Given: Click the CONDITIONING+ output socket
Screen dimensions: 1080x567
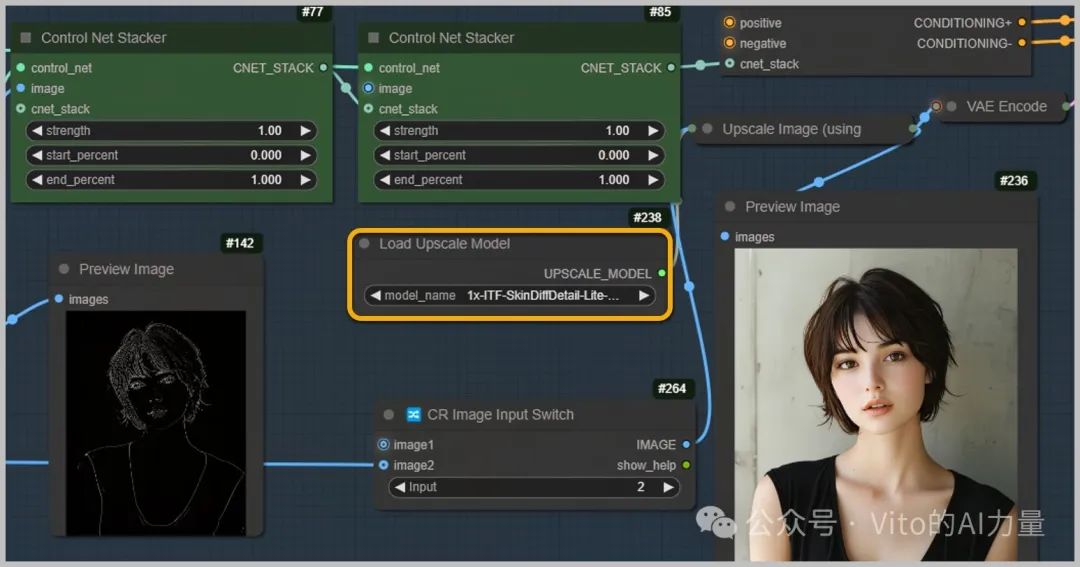Looking at the screenshot, I should pos(1022,22).
